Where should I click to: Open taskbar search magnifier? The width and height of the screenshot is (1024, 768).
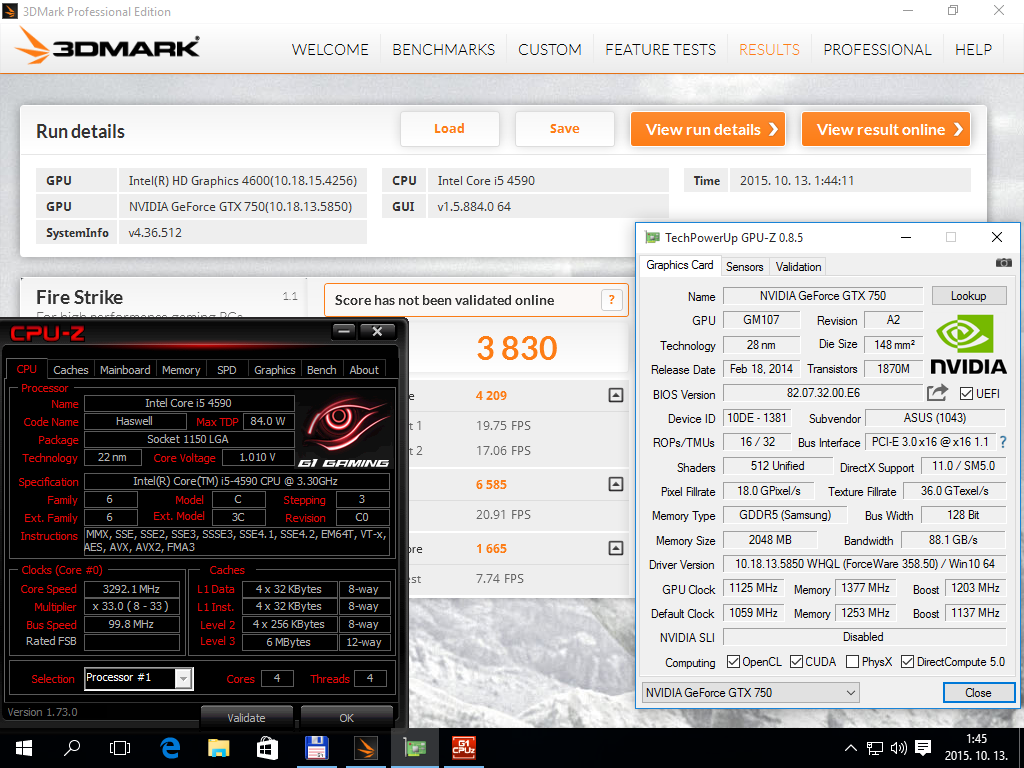pyautogui.click(x=72, y=748)
